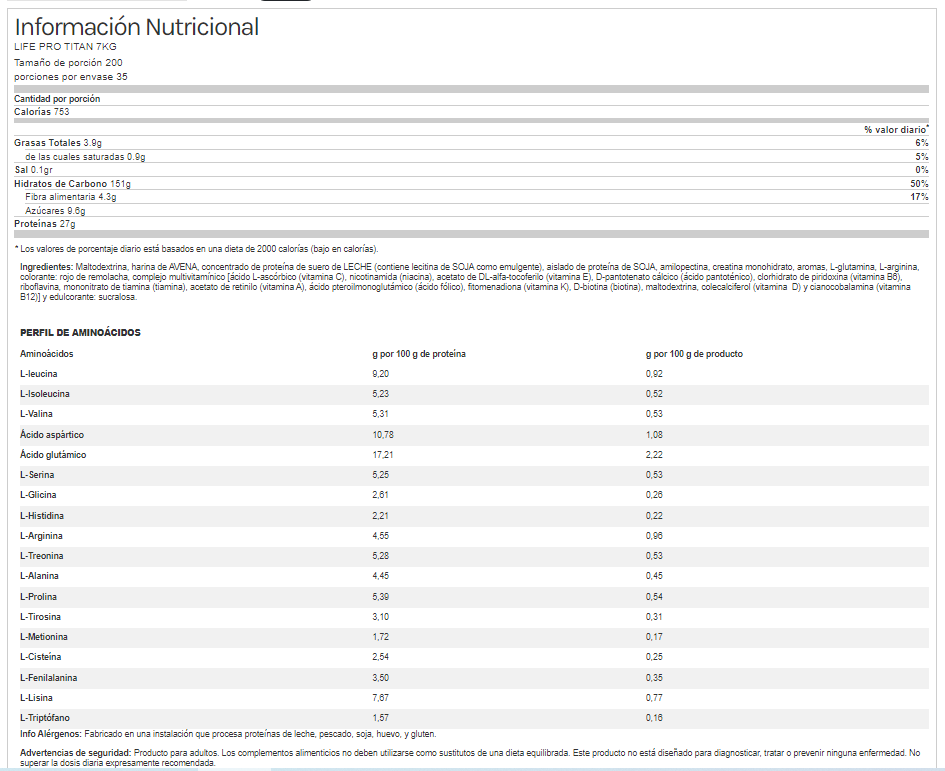Click the % valor diario column header
The height and width of the screenshot is (771, 945).
pyautogui.click(x=895, y=130)
